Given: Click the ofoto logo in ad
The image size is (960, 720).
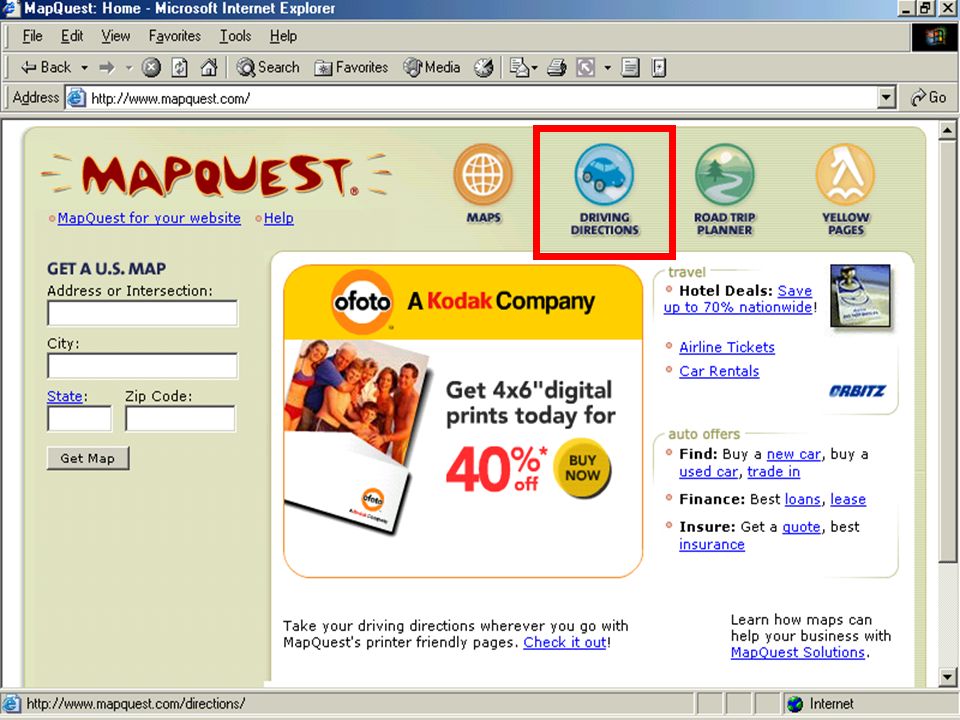Looking at the screenshot, I should click(362, 301).
